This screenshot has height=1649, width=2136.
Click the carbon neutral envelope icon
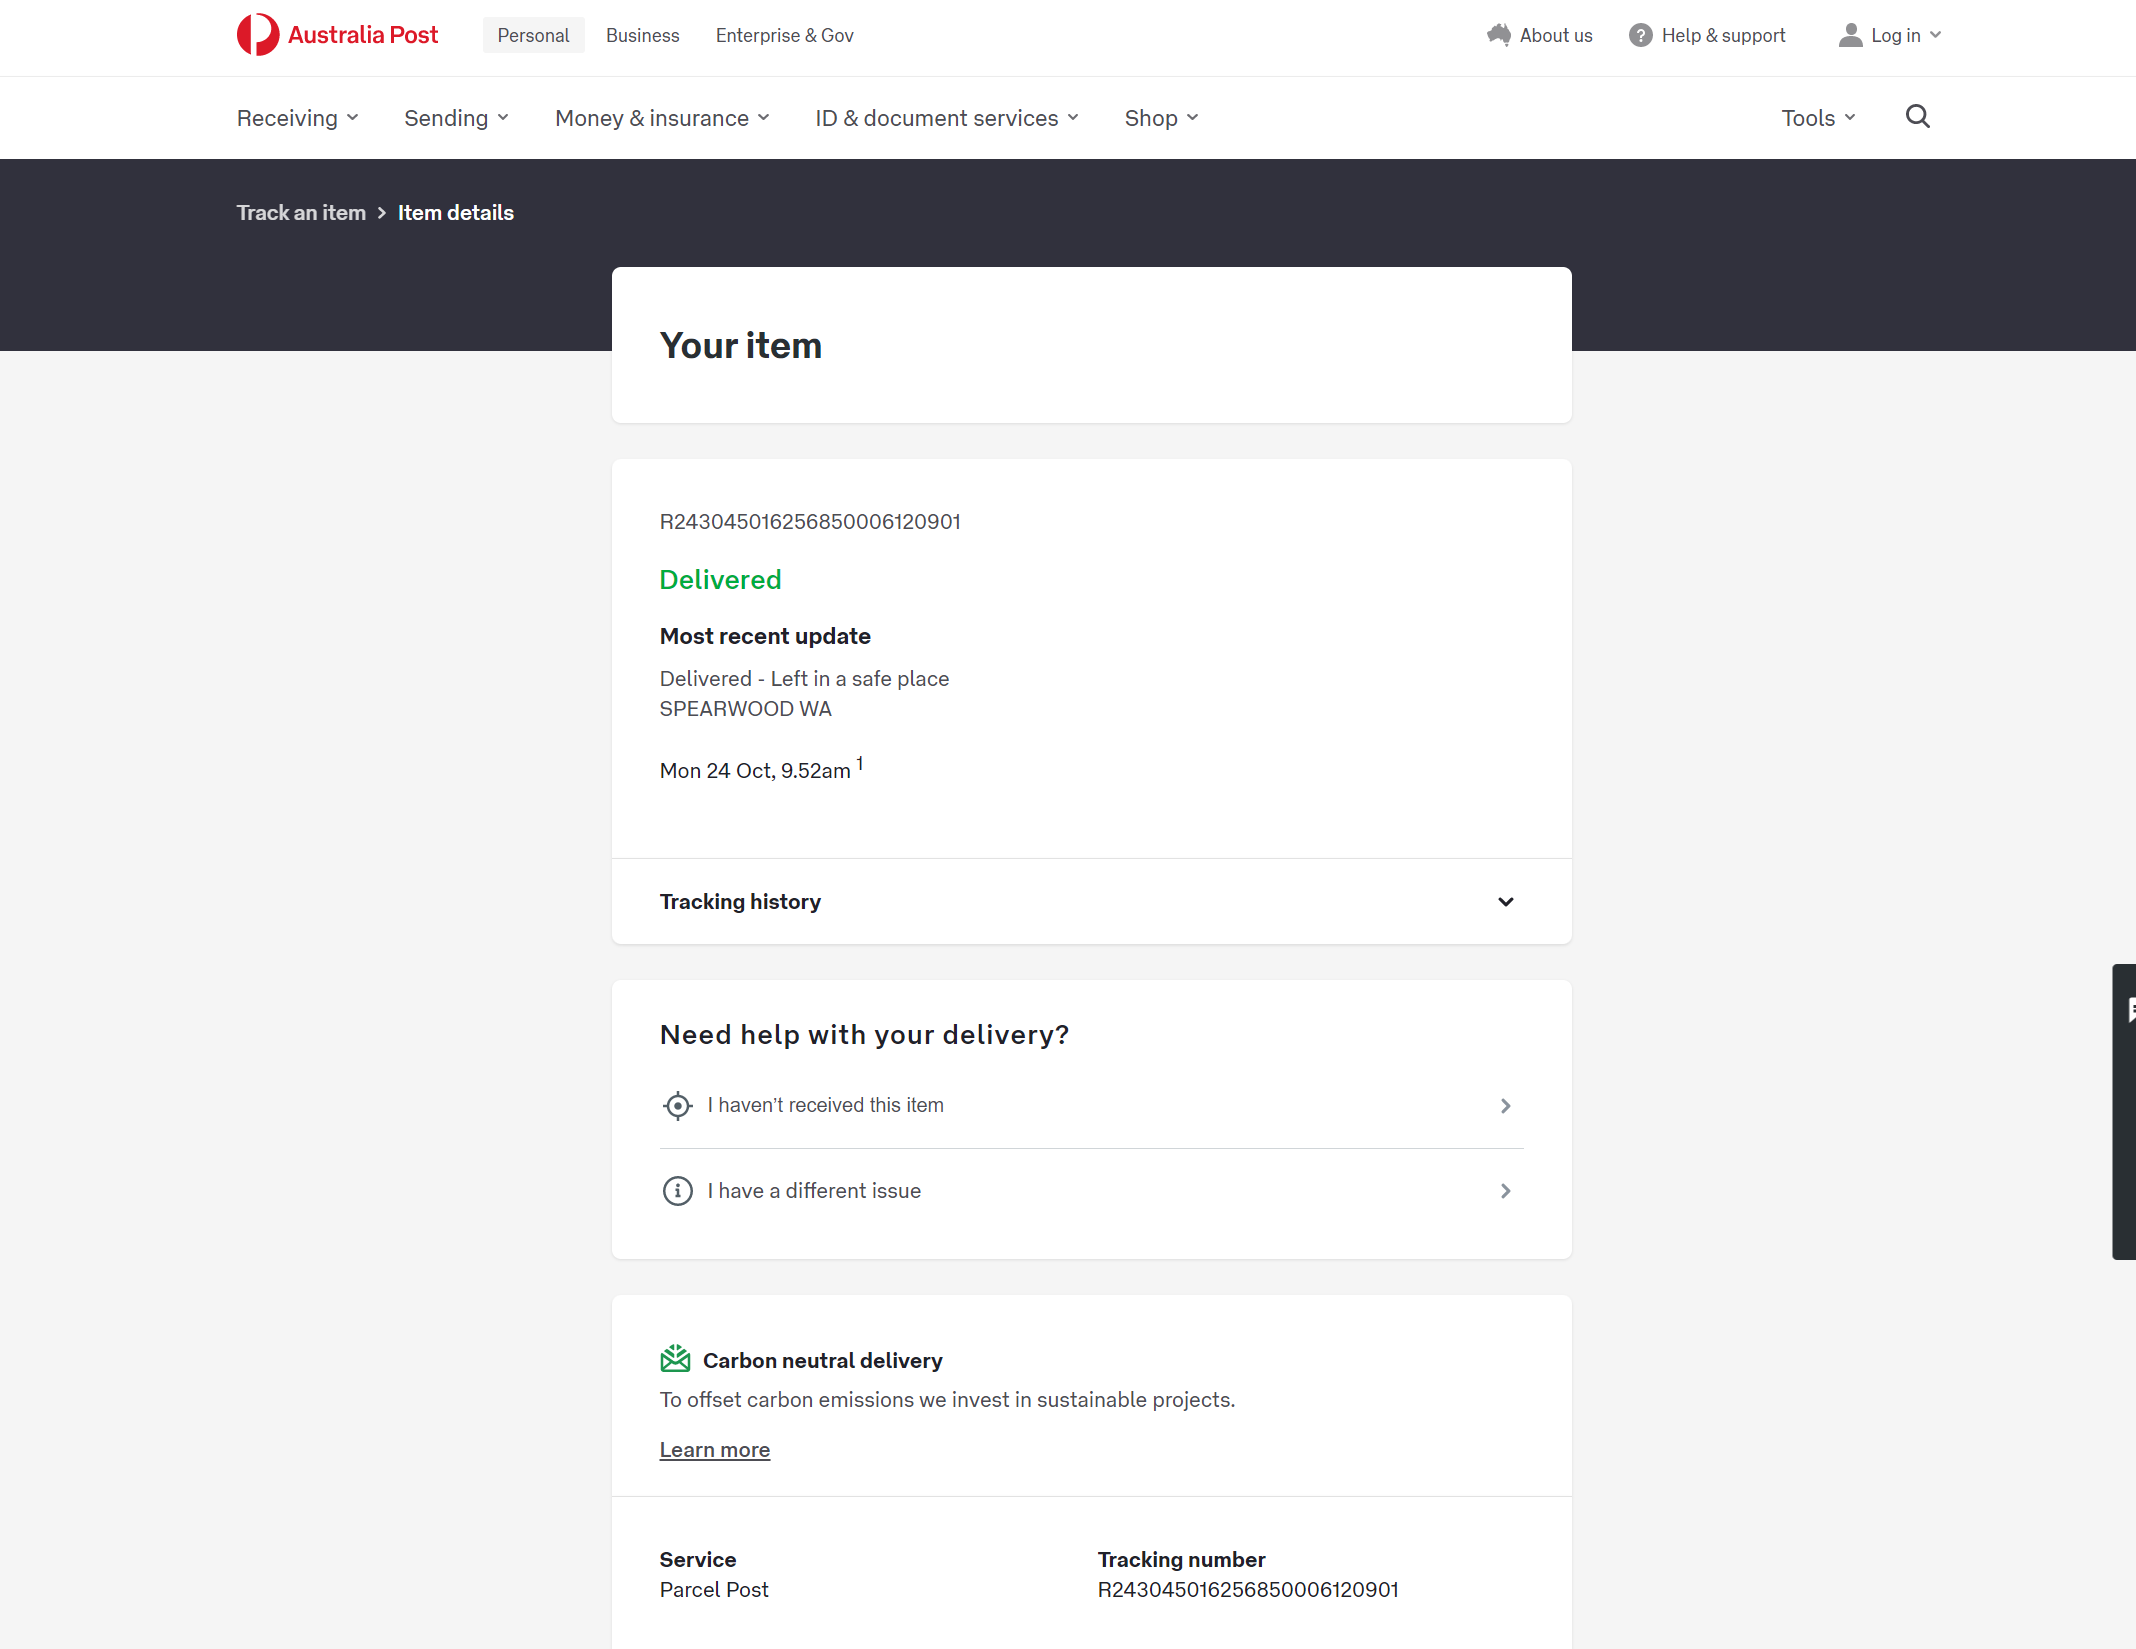[675, 1359]
